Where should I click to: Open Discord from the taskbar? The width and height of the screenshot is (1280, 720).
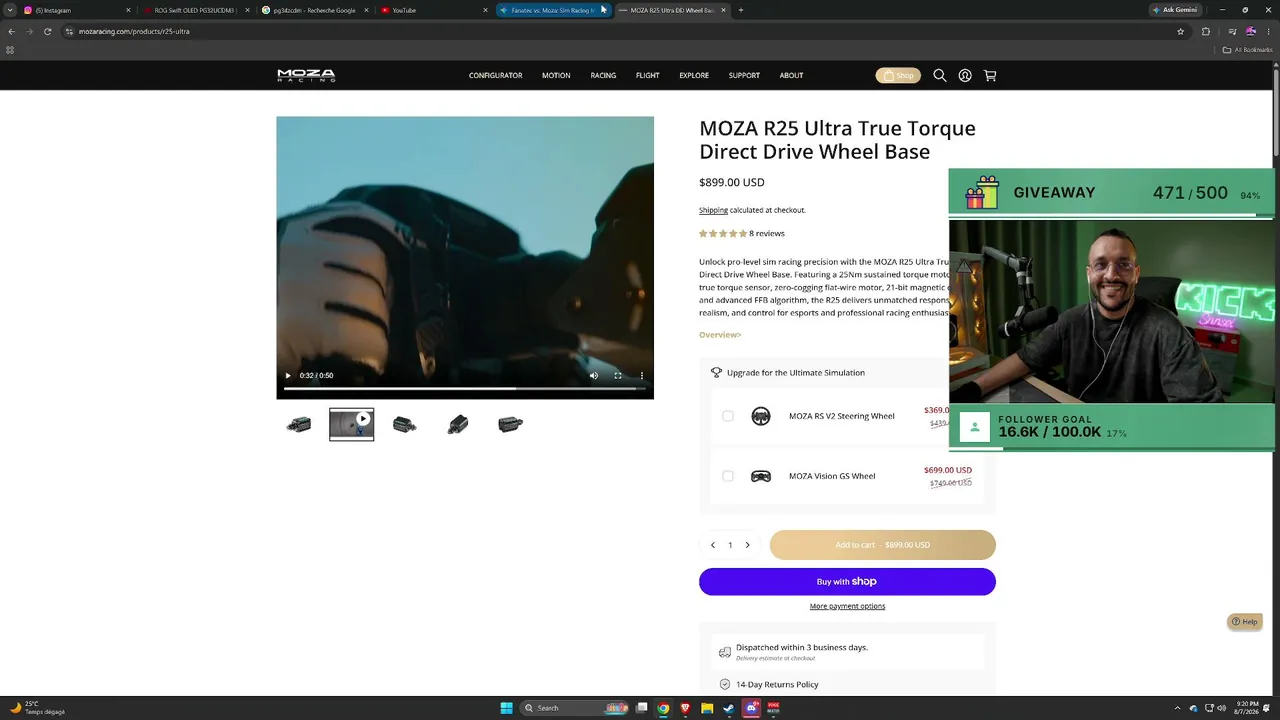[751, 708]
